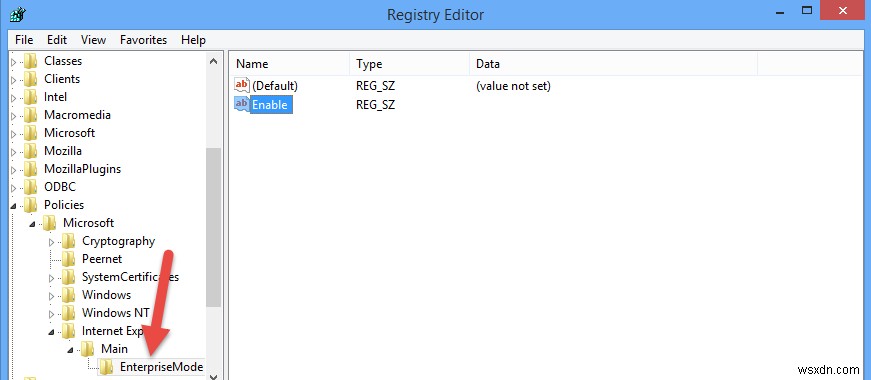The image size is (871, 380).
Task: Select the EnterpriseMode key
Action: [x=161, y=367]
